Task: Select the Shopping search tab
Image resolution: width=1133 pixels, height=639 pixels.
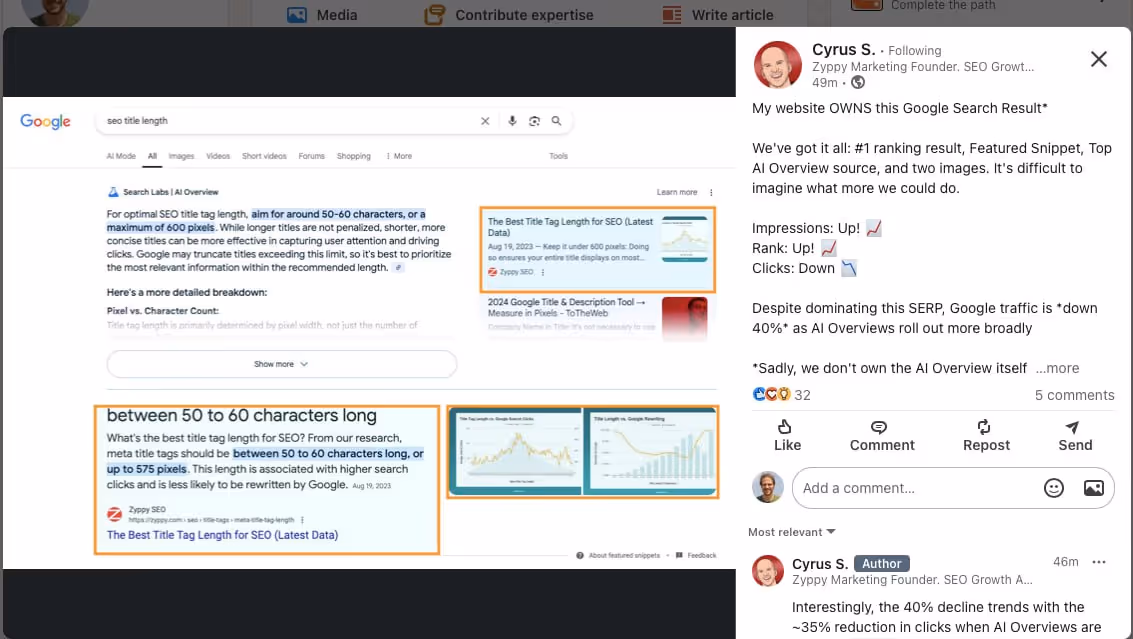Action: pyautogui.click(x=353, y=156)
